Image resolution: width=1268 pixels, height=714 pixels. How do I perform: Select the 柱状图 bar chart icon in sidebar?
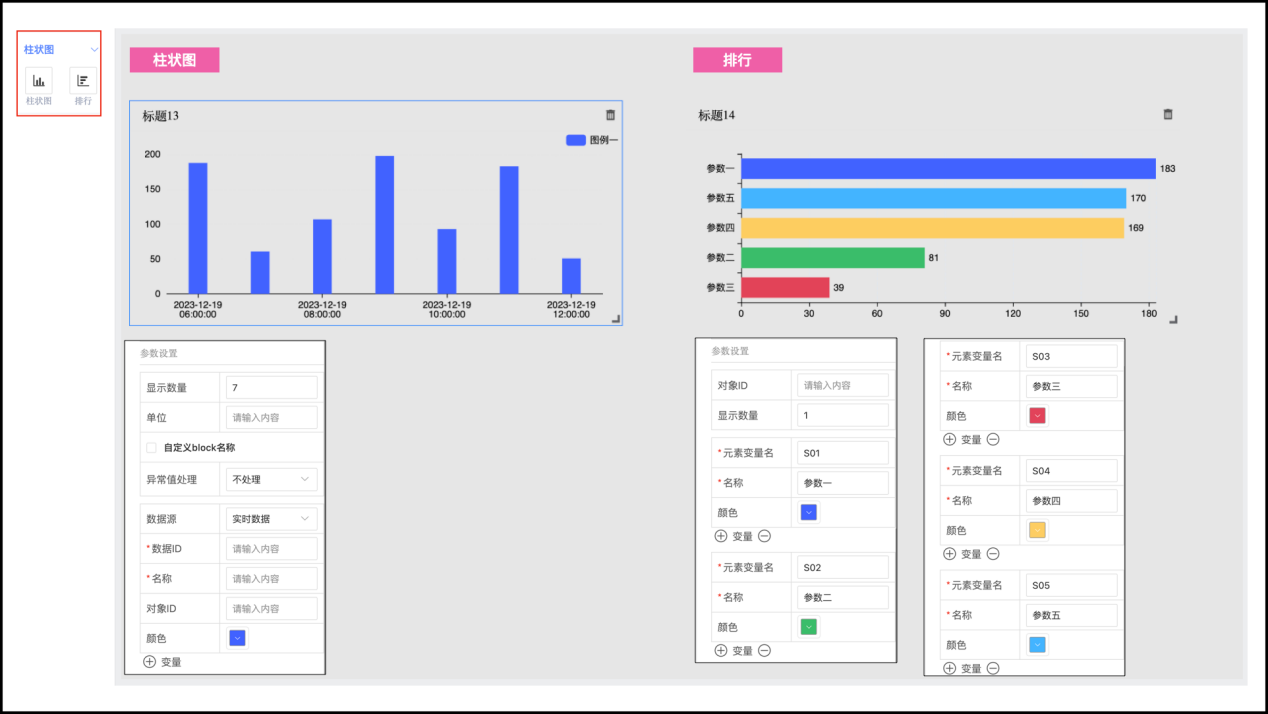coord(38,81)
